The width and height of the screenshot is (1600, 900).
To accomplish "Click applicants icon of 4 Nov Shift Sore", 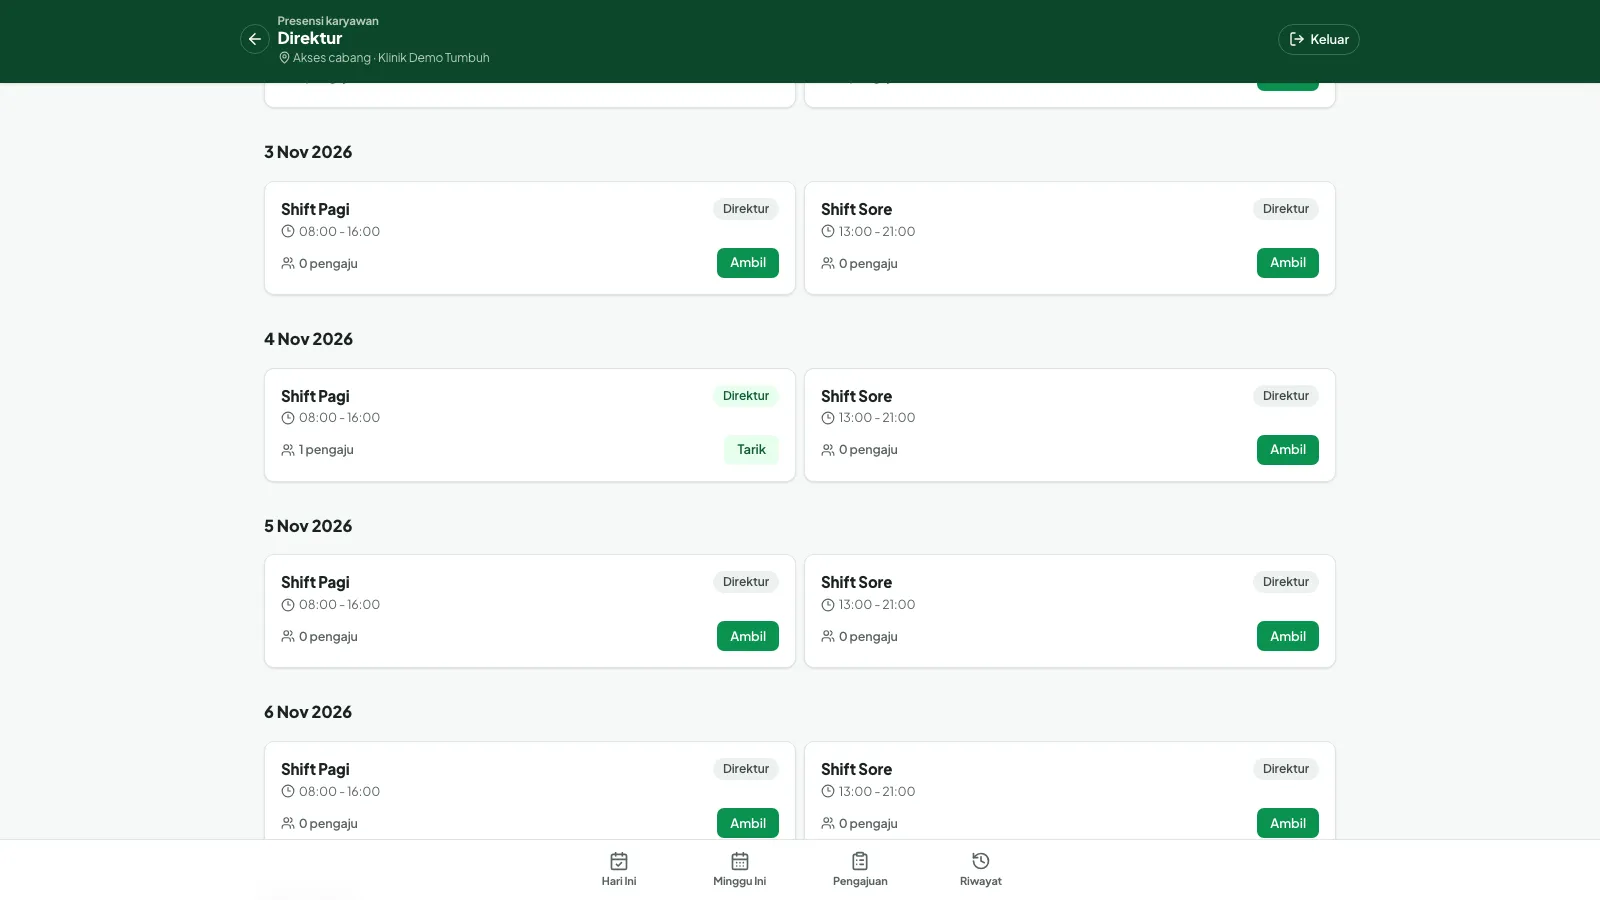I will (x=828, y=450).
